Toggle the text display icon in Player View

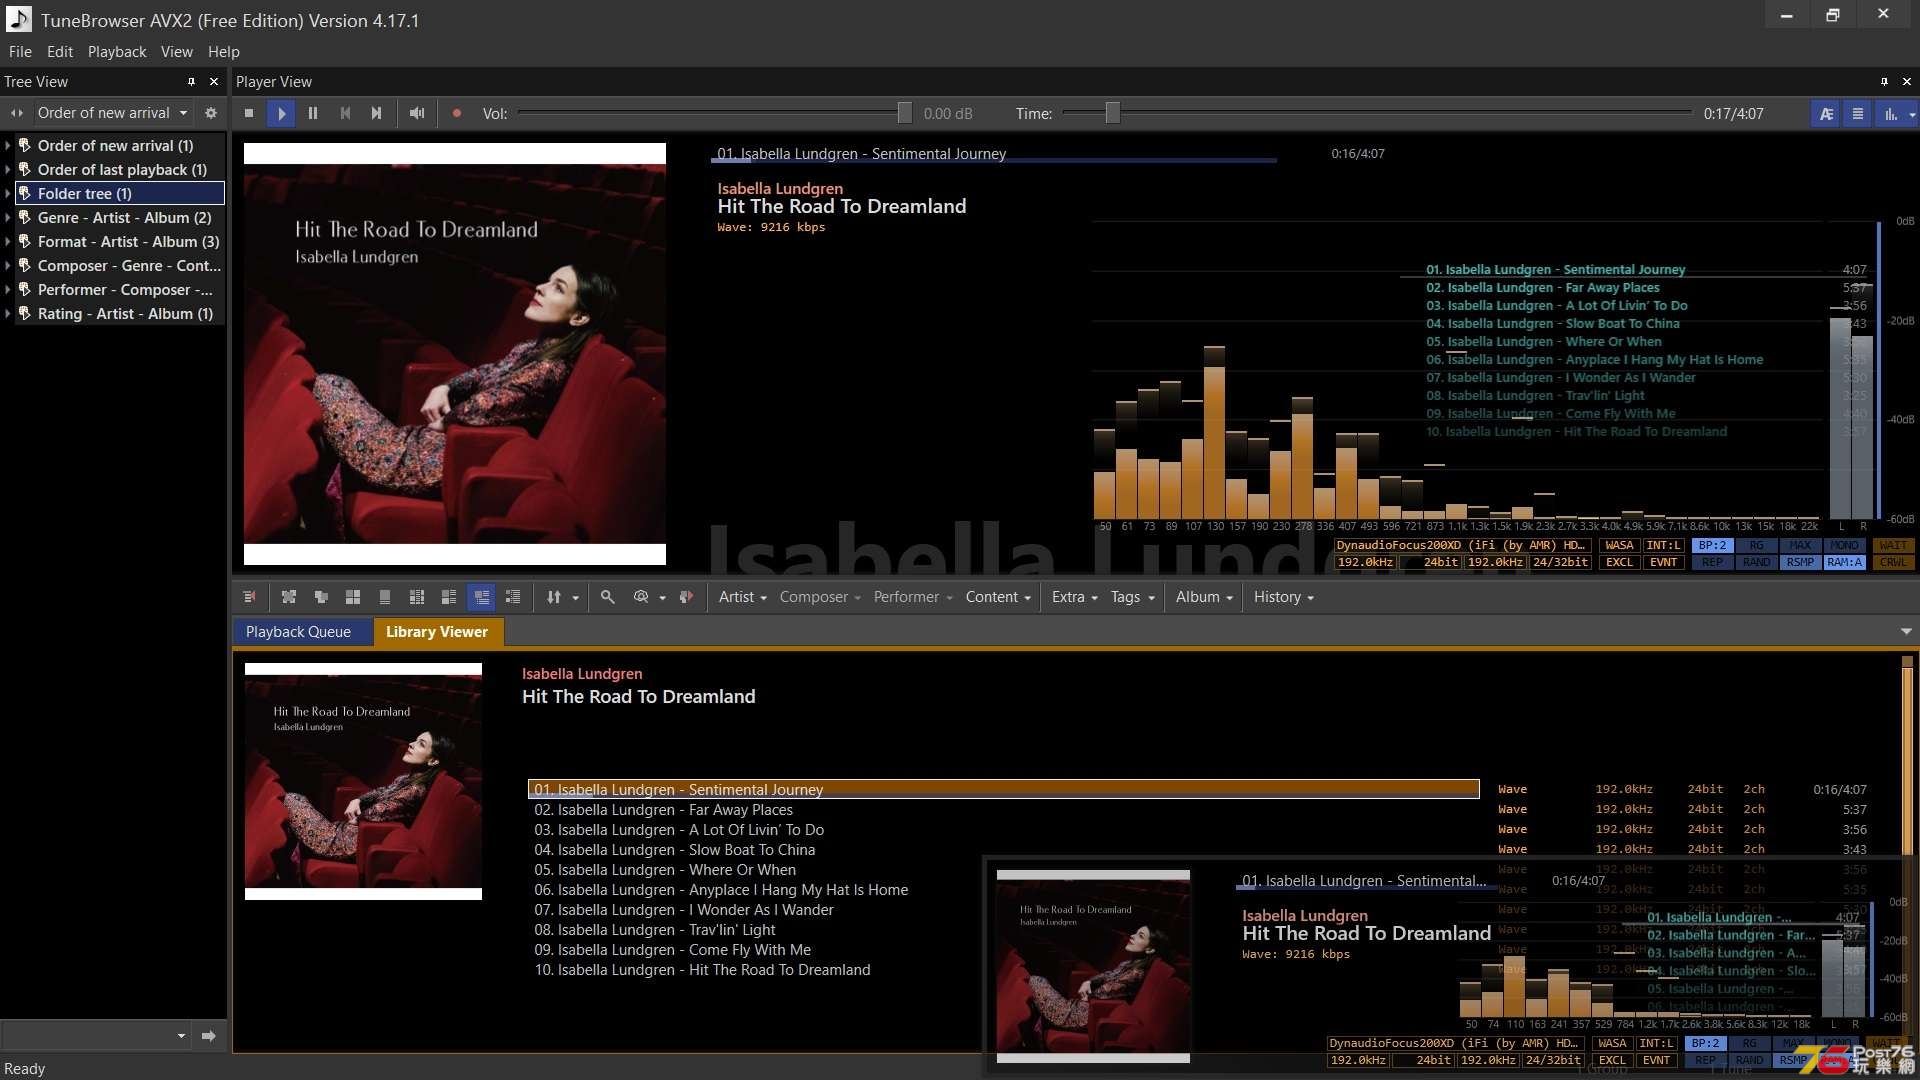click(1826, 114)
